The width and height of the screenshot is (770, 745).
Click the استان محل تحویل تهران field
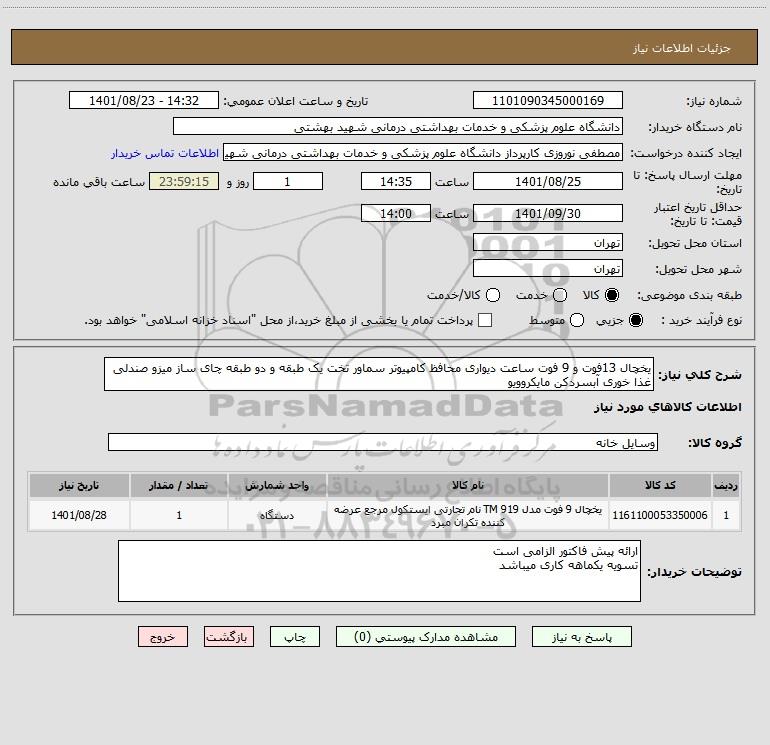(x=548, y=243)
